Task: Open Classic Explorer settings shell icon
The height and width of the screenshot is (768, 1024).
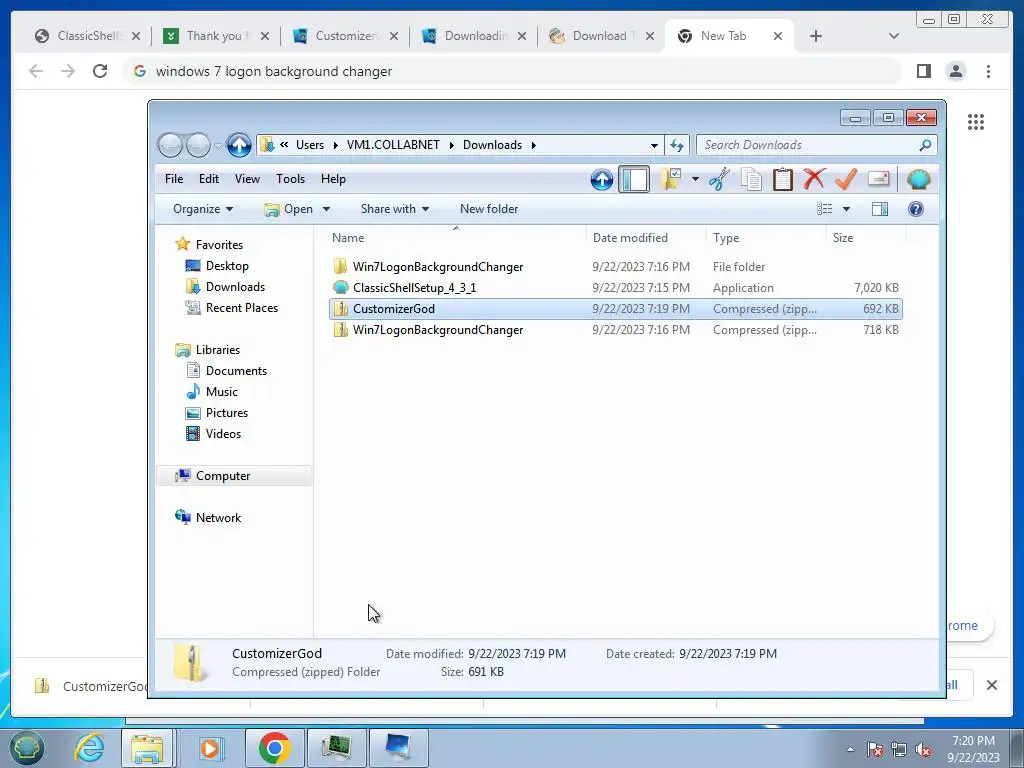Action: point(918,179)
